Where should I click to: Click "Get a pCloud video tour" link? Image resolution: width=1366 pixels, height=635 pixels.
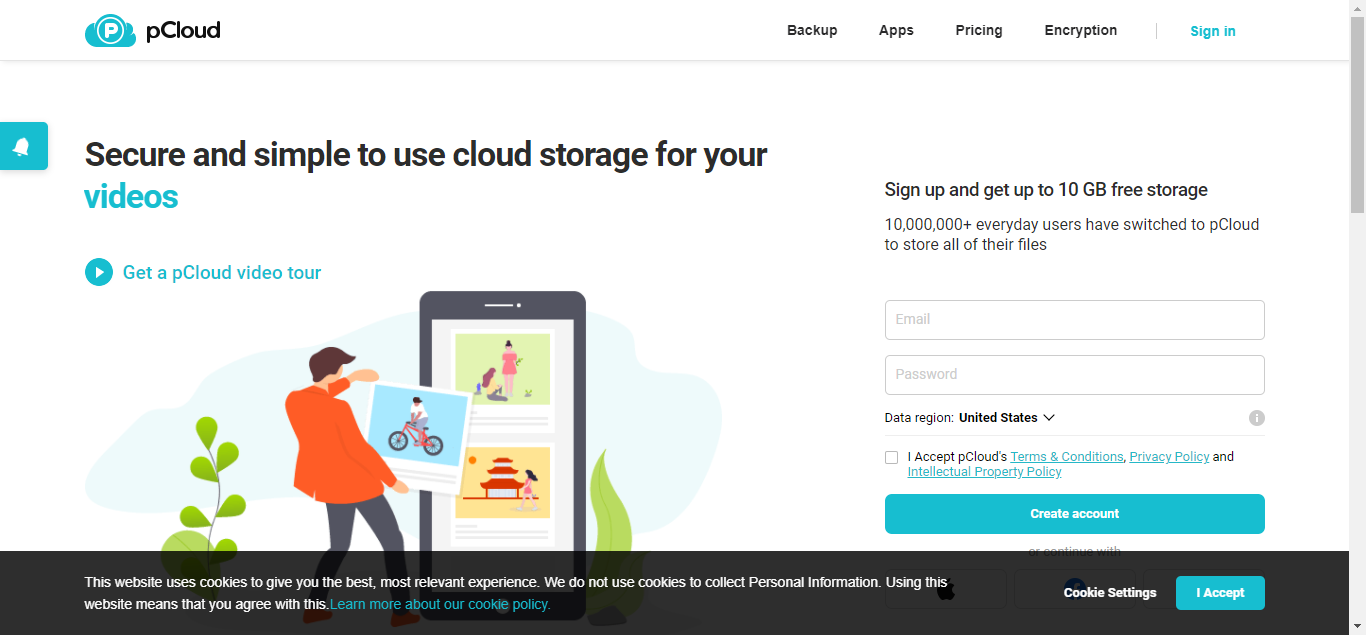click(x=222, y=272)
